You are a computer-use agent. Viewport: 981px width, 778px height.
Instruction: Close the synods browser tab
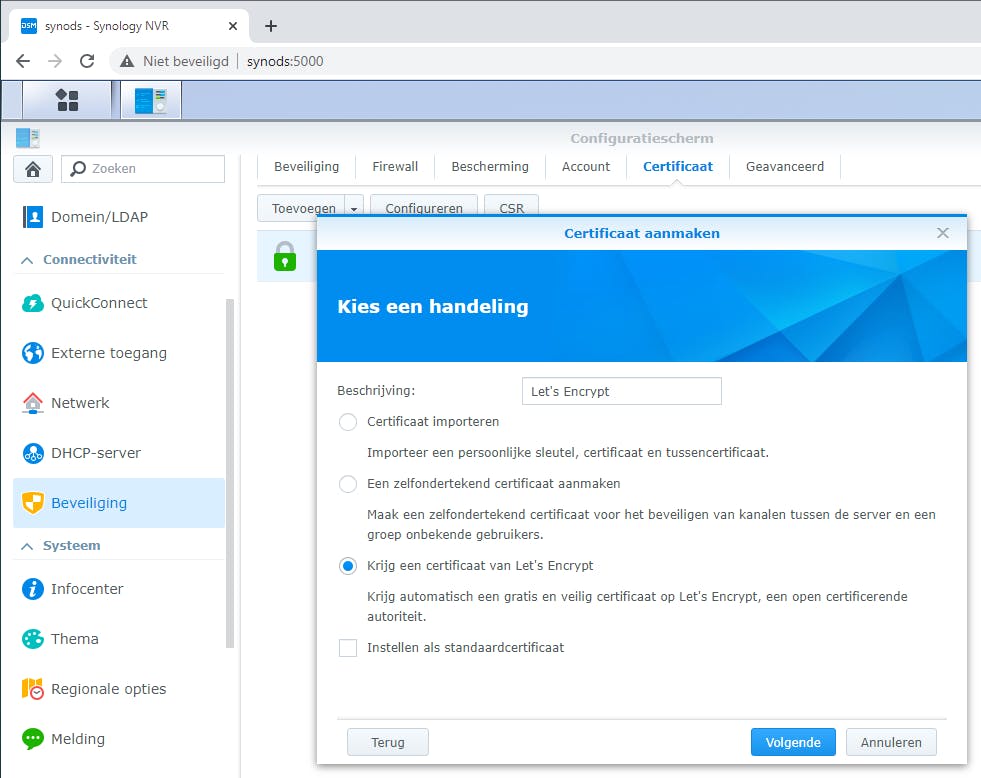point(233,26)
